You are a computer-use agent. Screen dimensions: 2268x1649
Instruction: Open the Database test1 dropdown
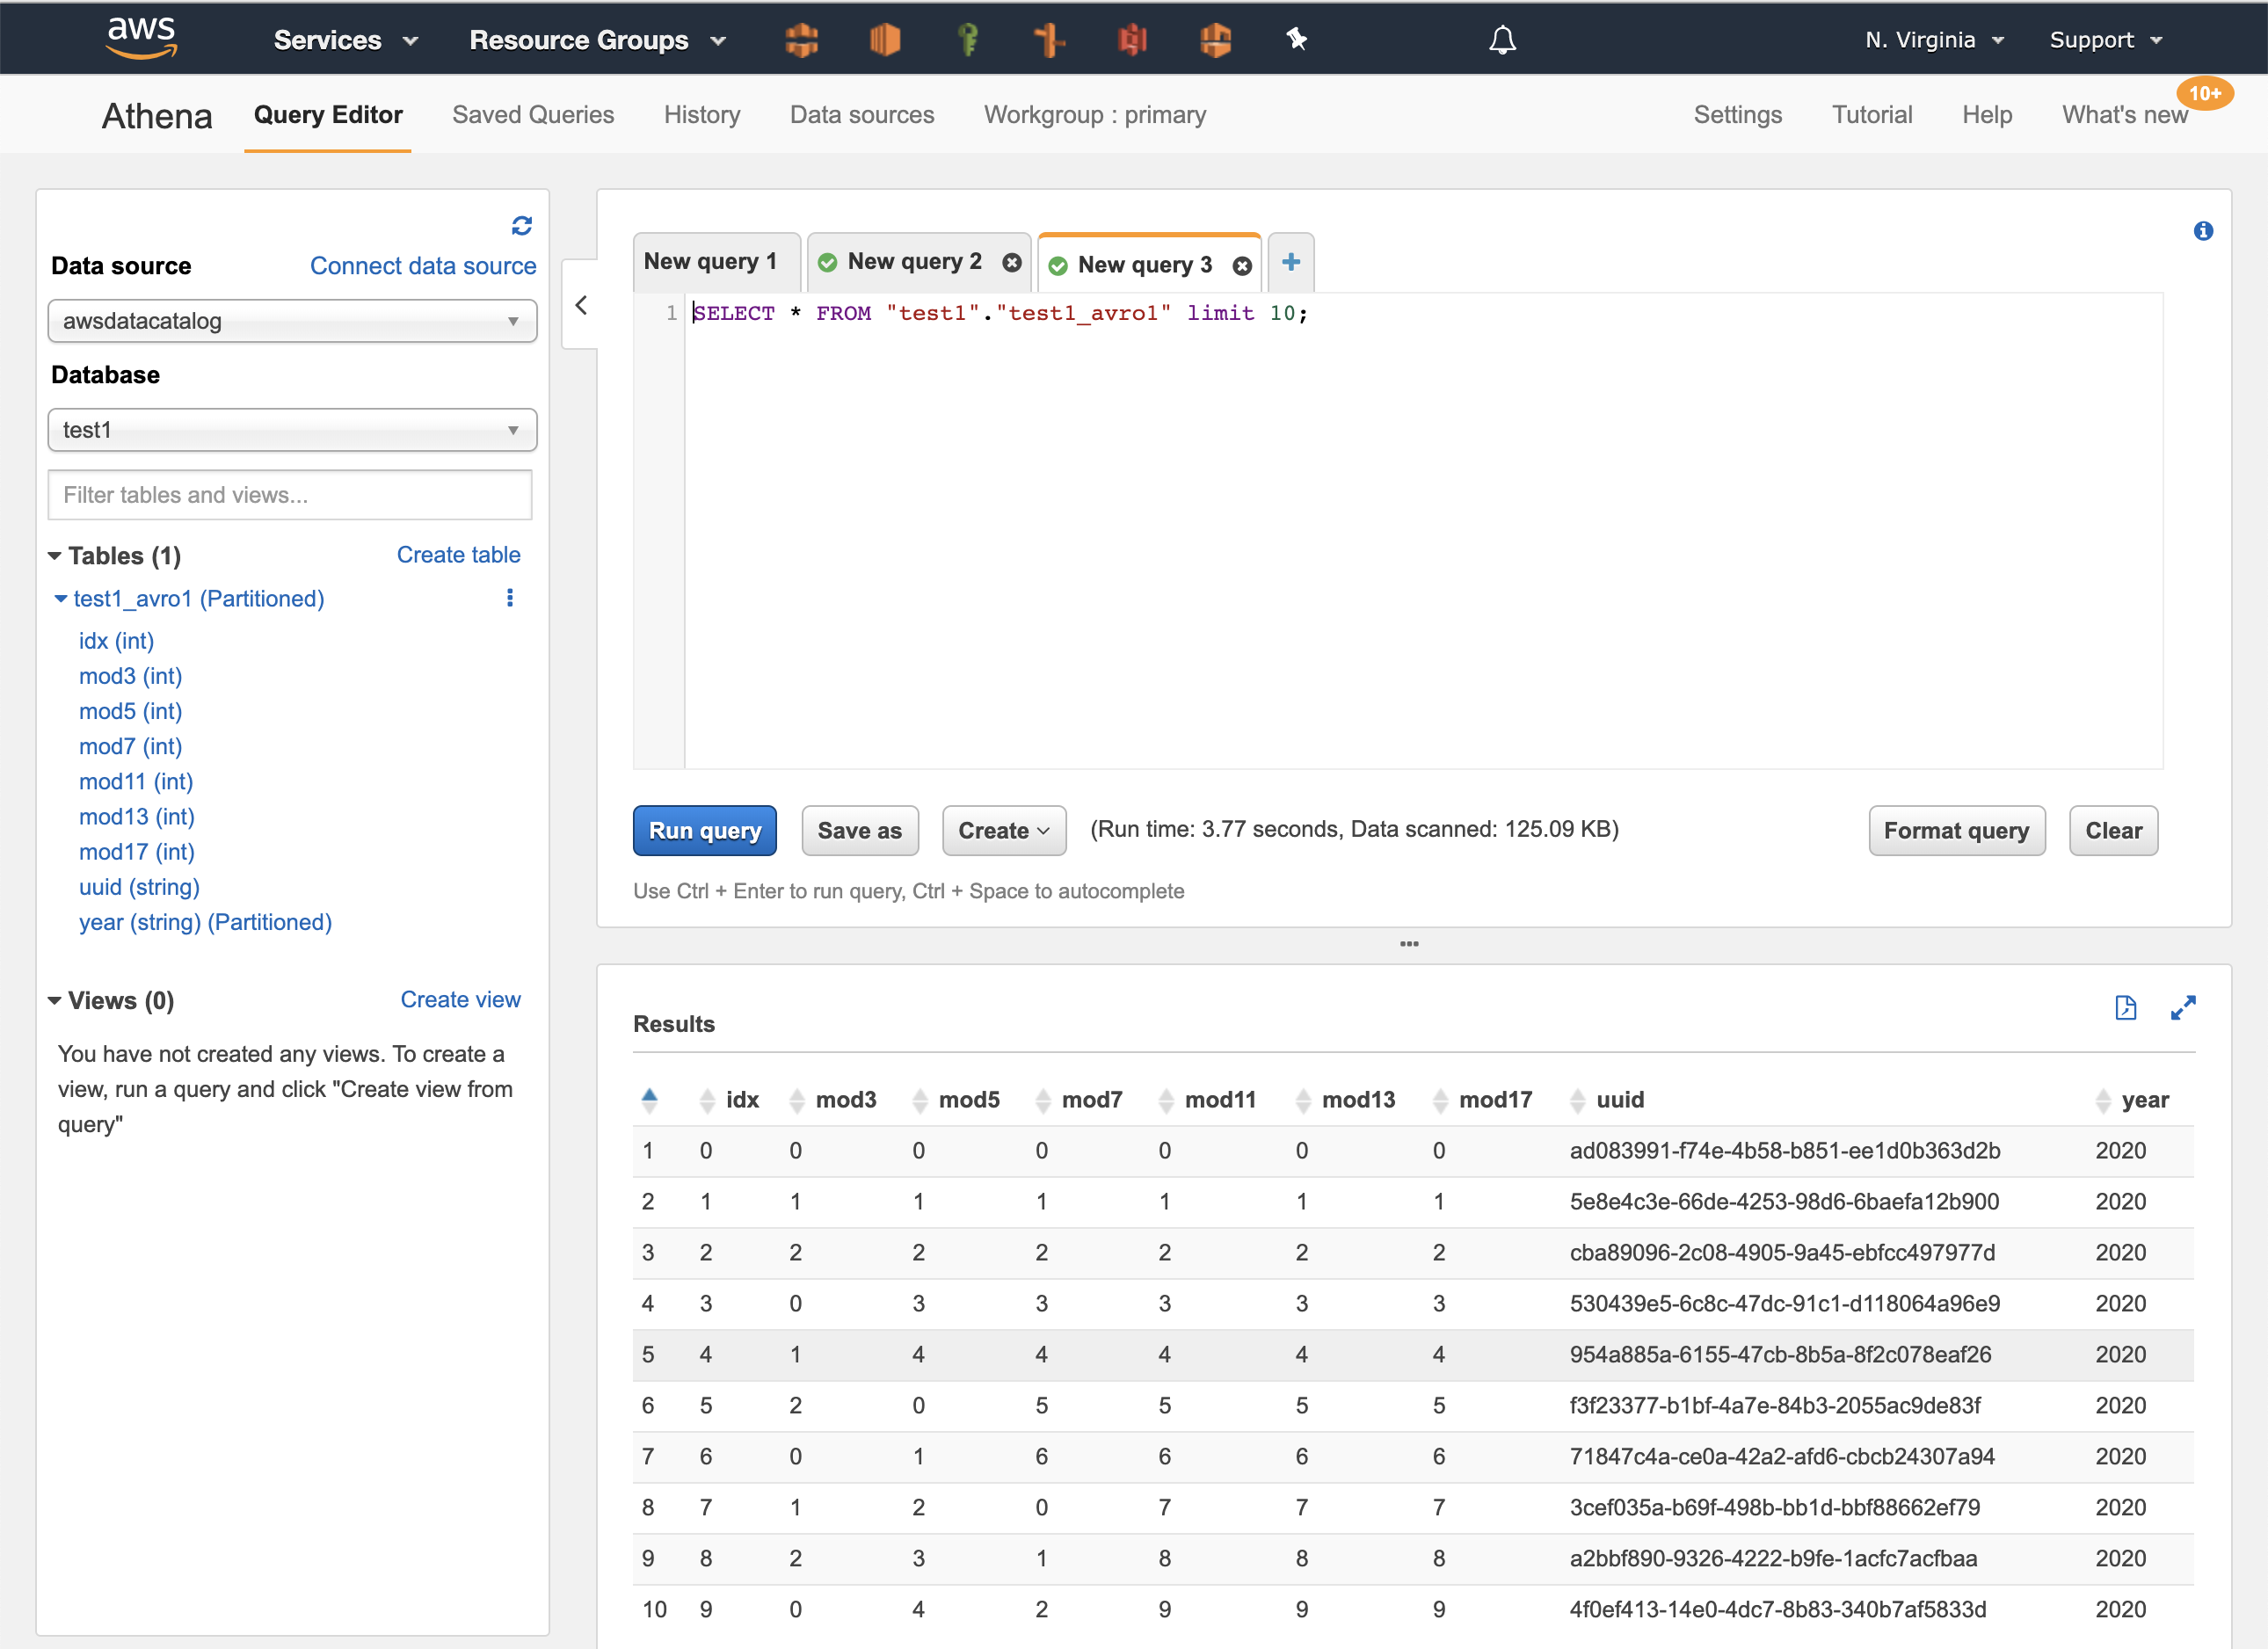pos(291,430)
